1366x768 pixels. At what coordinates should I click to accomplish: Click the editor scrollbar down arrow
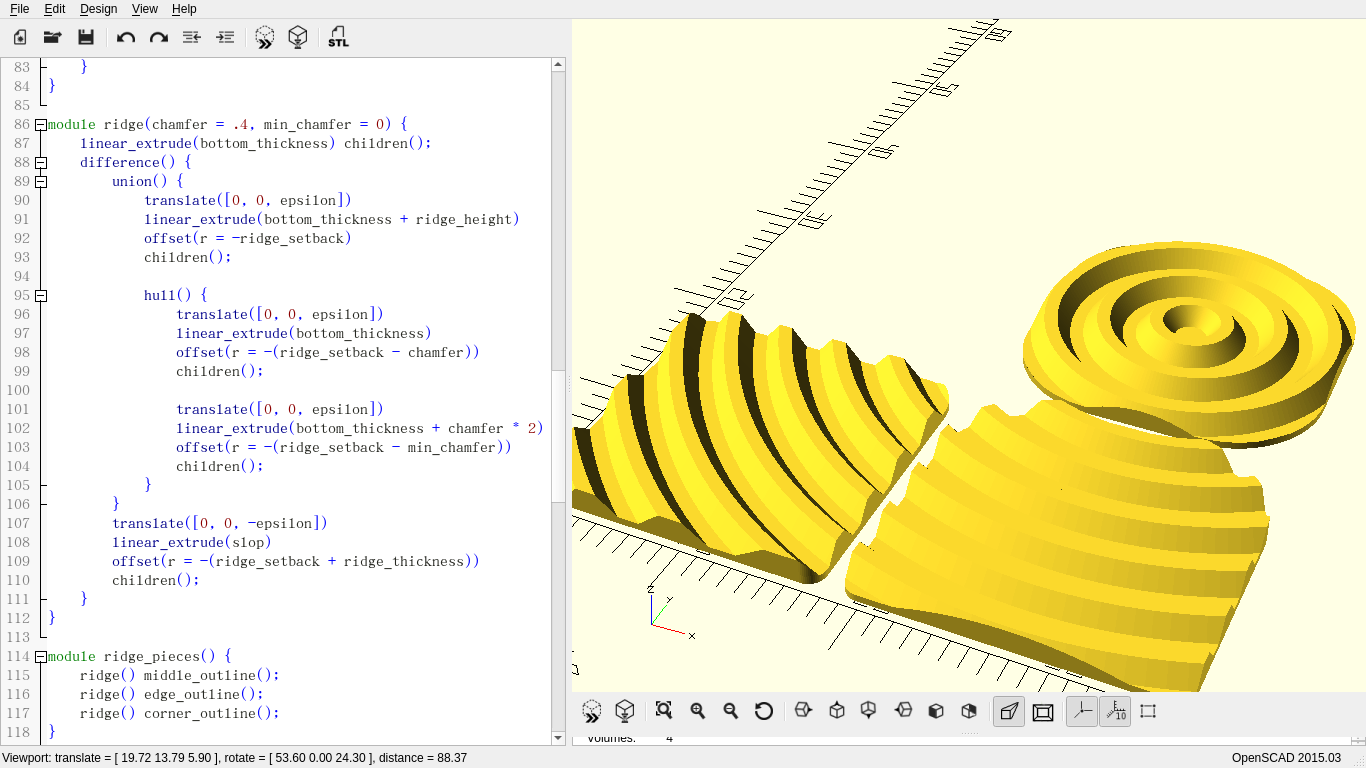(558, 738)
